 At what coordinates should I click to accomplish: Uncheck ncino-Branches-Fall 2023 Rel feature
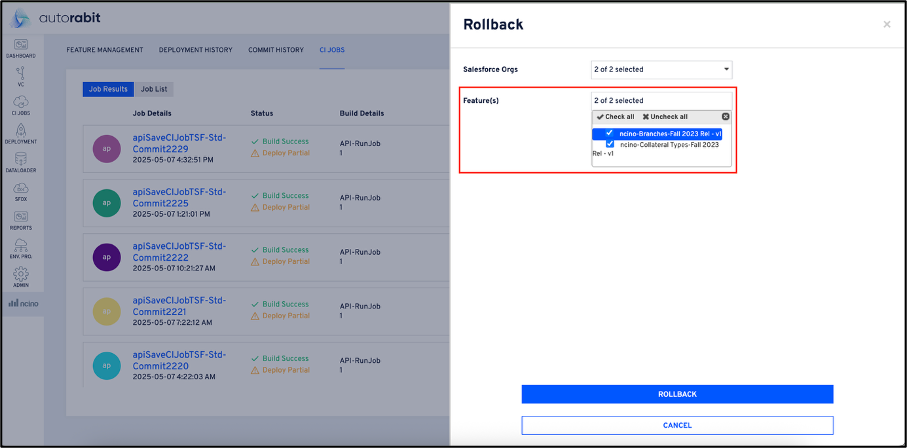pos(609,133)
